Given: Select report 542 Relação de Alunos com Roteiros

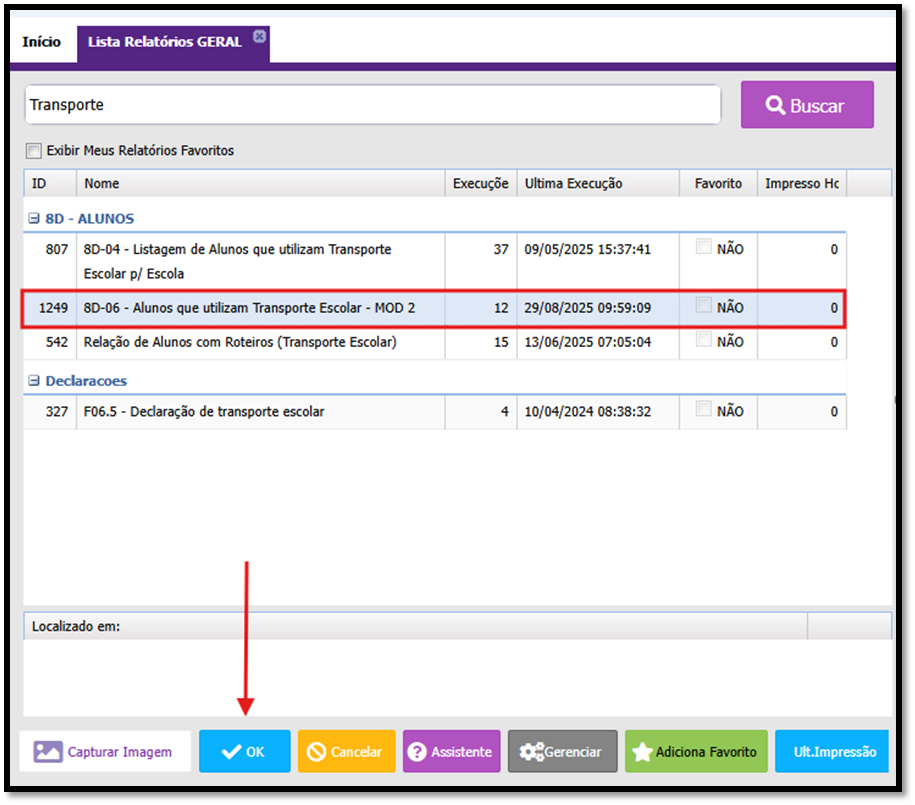Looking at the screenshot, I should click(x=240, y=342).
